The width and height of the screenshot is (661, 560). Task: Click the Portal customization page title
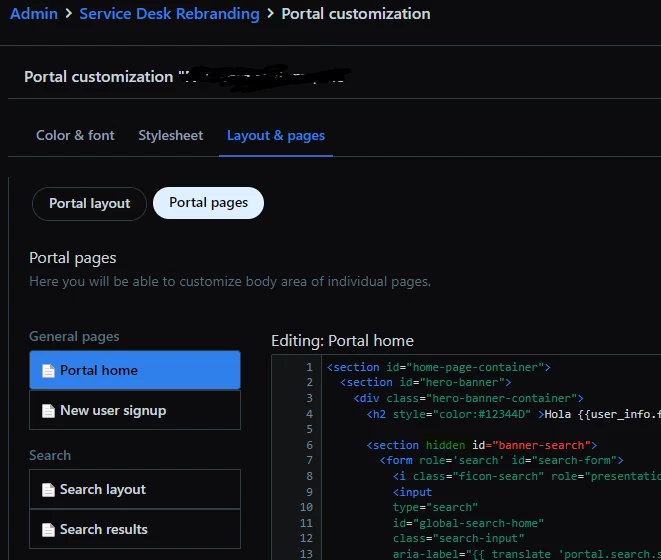point(99,77)
